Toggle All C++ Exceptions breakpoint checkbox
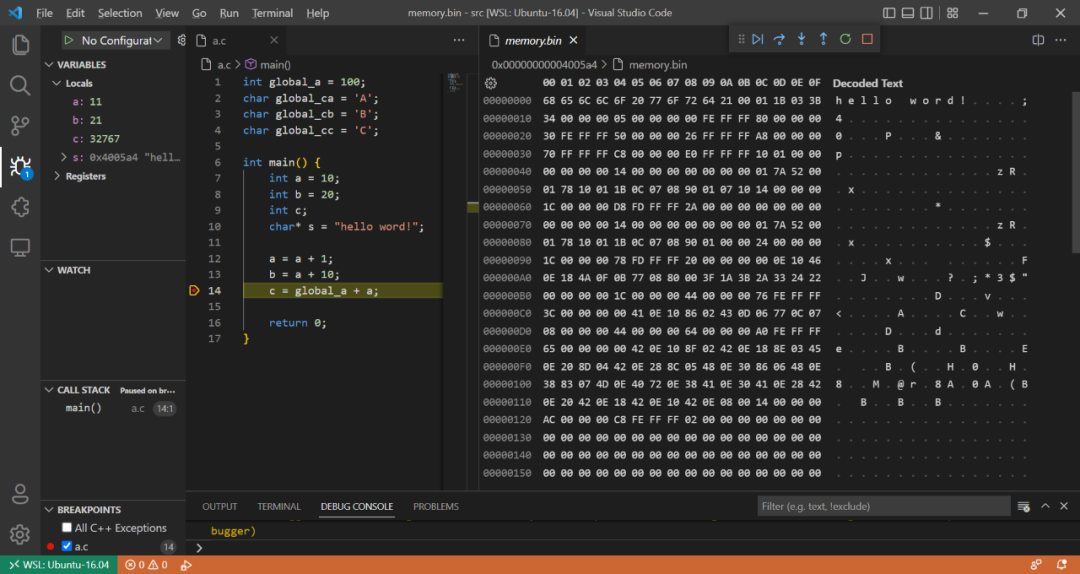 pos(67,528)
